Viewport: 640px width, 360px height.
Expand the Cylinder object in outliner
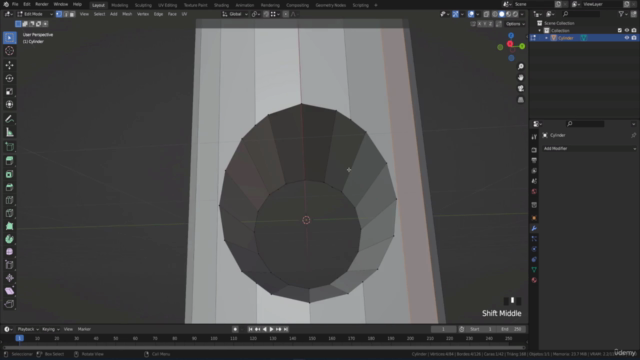coord(547,38)
